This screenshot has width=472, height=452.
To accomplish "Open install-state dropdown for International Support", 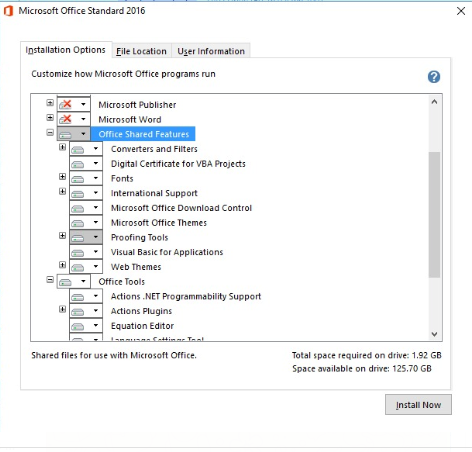I will 86,193.
